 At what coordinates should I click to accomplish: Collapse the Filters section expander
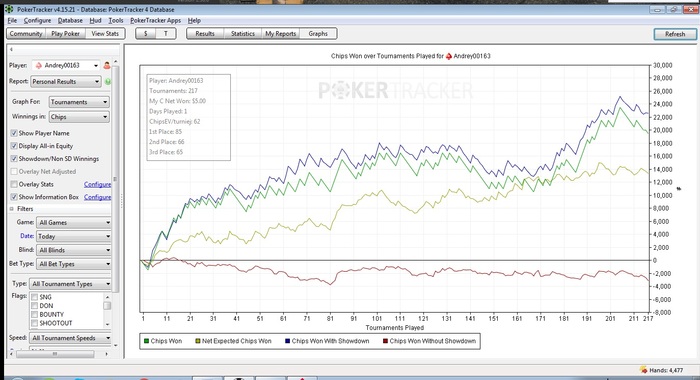(x=12, y=209)
